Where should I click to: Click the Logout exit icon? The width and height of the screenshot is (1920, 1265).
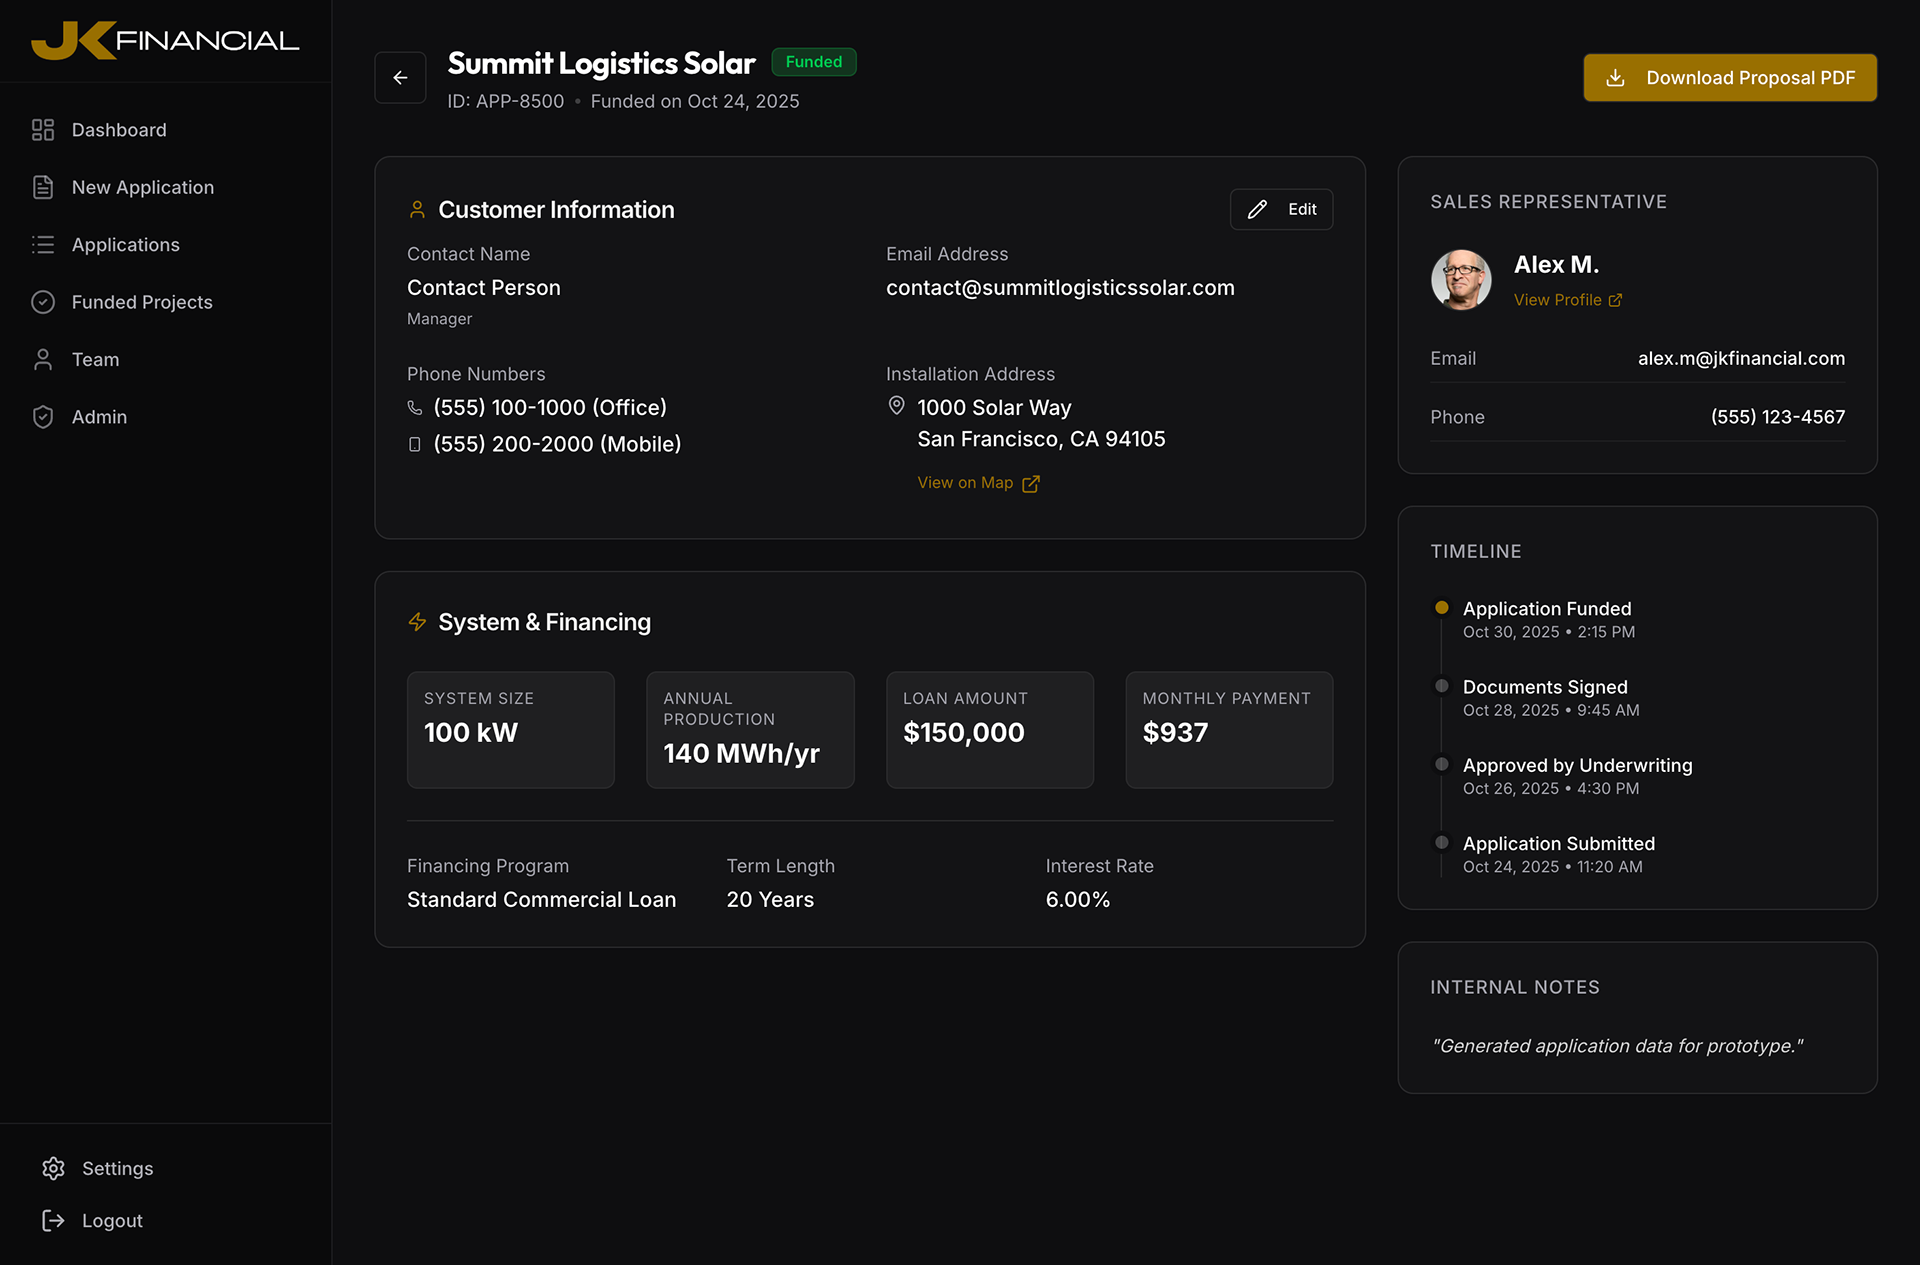54,1220
